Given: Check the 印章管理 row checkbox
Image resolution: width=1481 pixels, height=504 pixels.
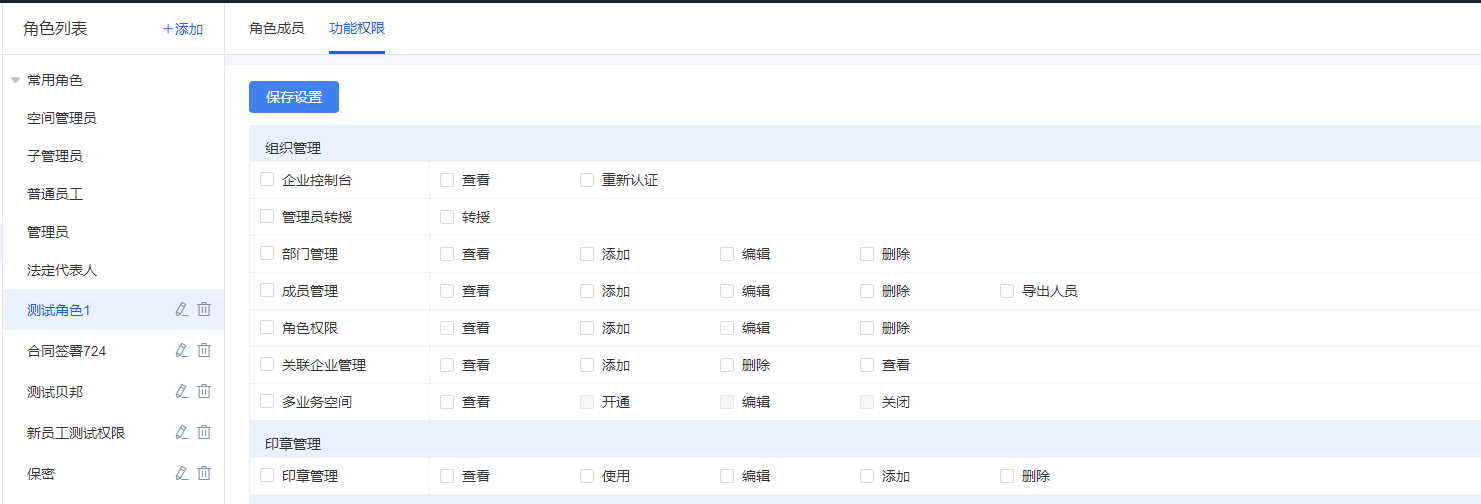Looking at the screenshot, I should pos(267,476).
